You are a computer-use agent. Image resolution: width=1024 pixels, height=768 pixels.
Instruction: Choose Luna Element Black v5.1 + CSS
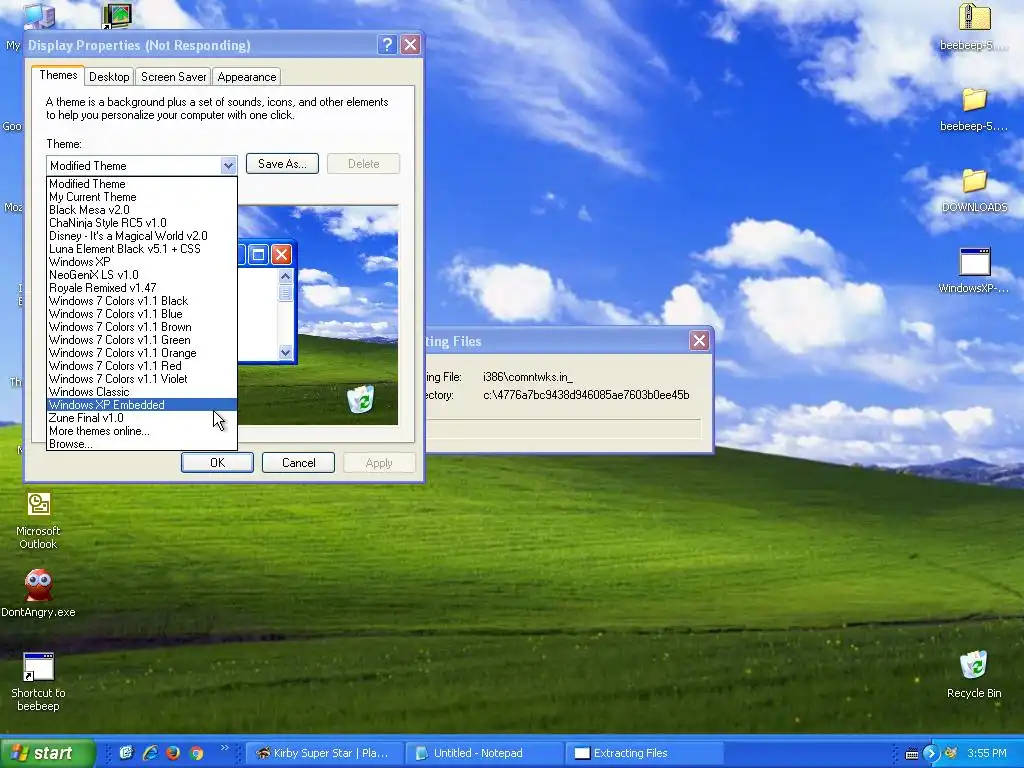coord(142,249)
